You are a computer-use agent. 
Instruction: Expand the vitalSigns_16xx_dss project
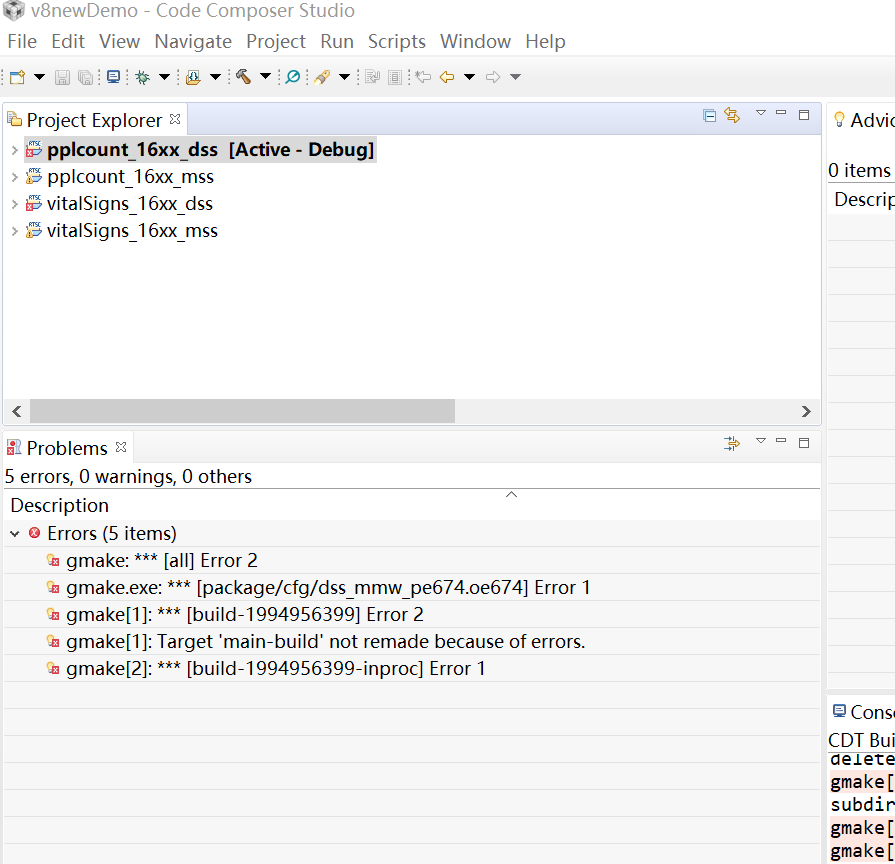pos(15,204)
